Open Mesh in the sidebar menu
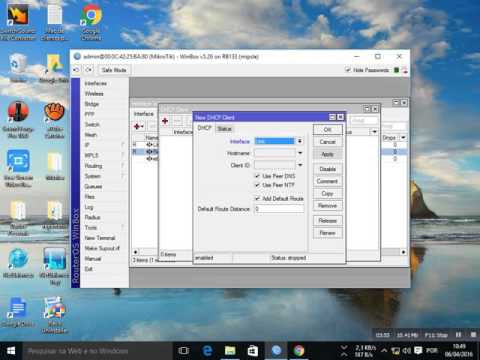Screen dimensions: 480x360 (91, 135)
